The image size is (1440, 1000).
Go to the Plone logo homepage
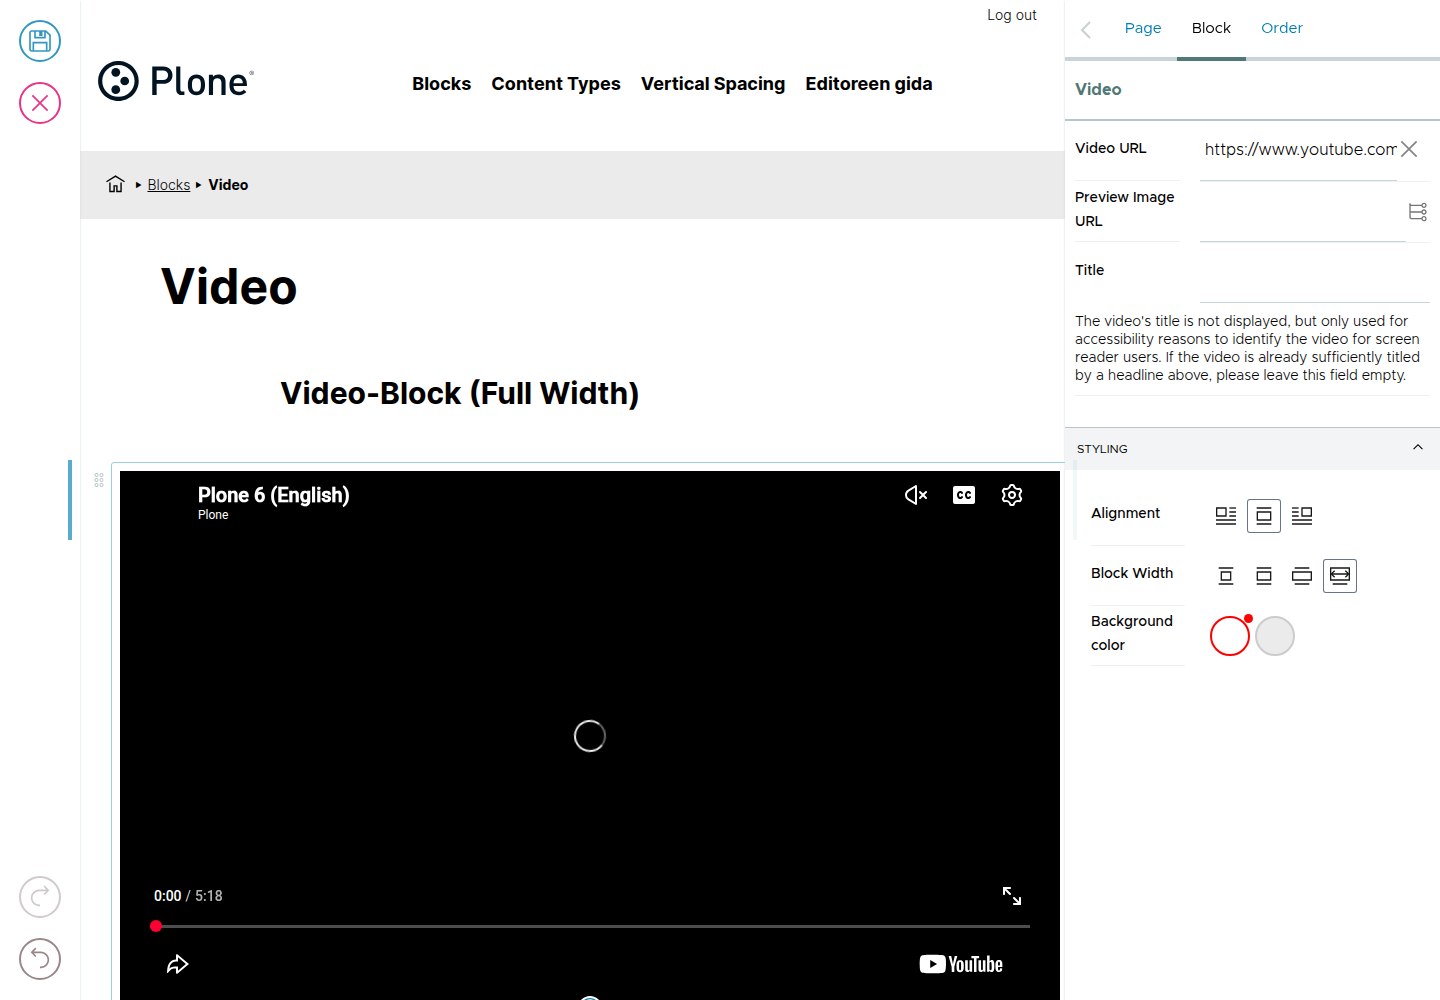(176, 81)
